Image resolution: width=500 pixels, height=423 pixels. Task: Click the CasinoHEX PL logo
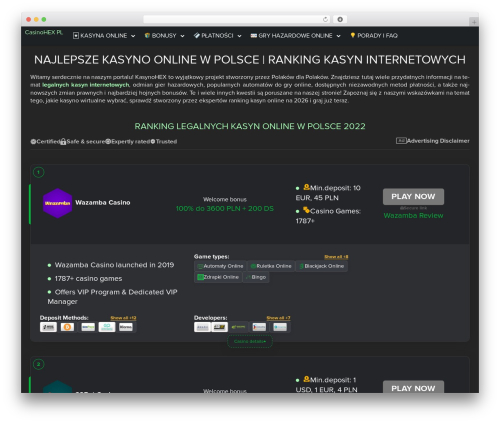[x=44, y=32]
